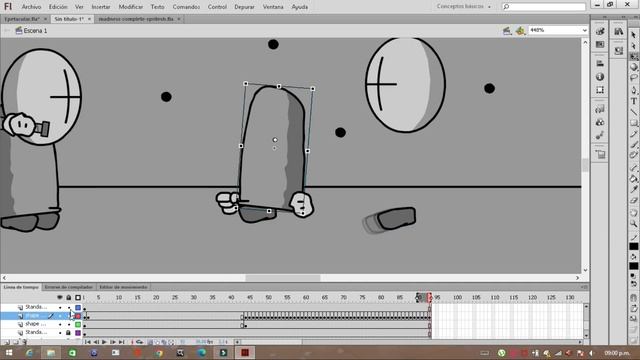This screenshot has width=640, height=360.
Task: Activate the Free Transform tool
Action: (x=633, y=56)
